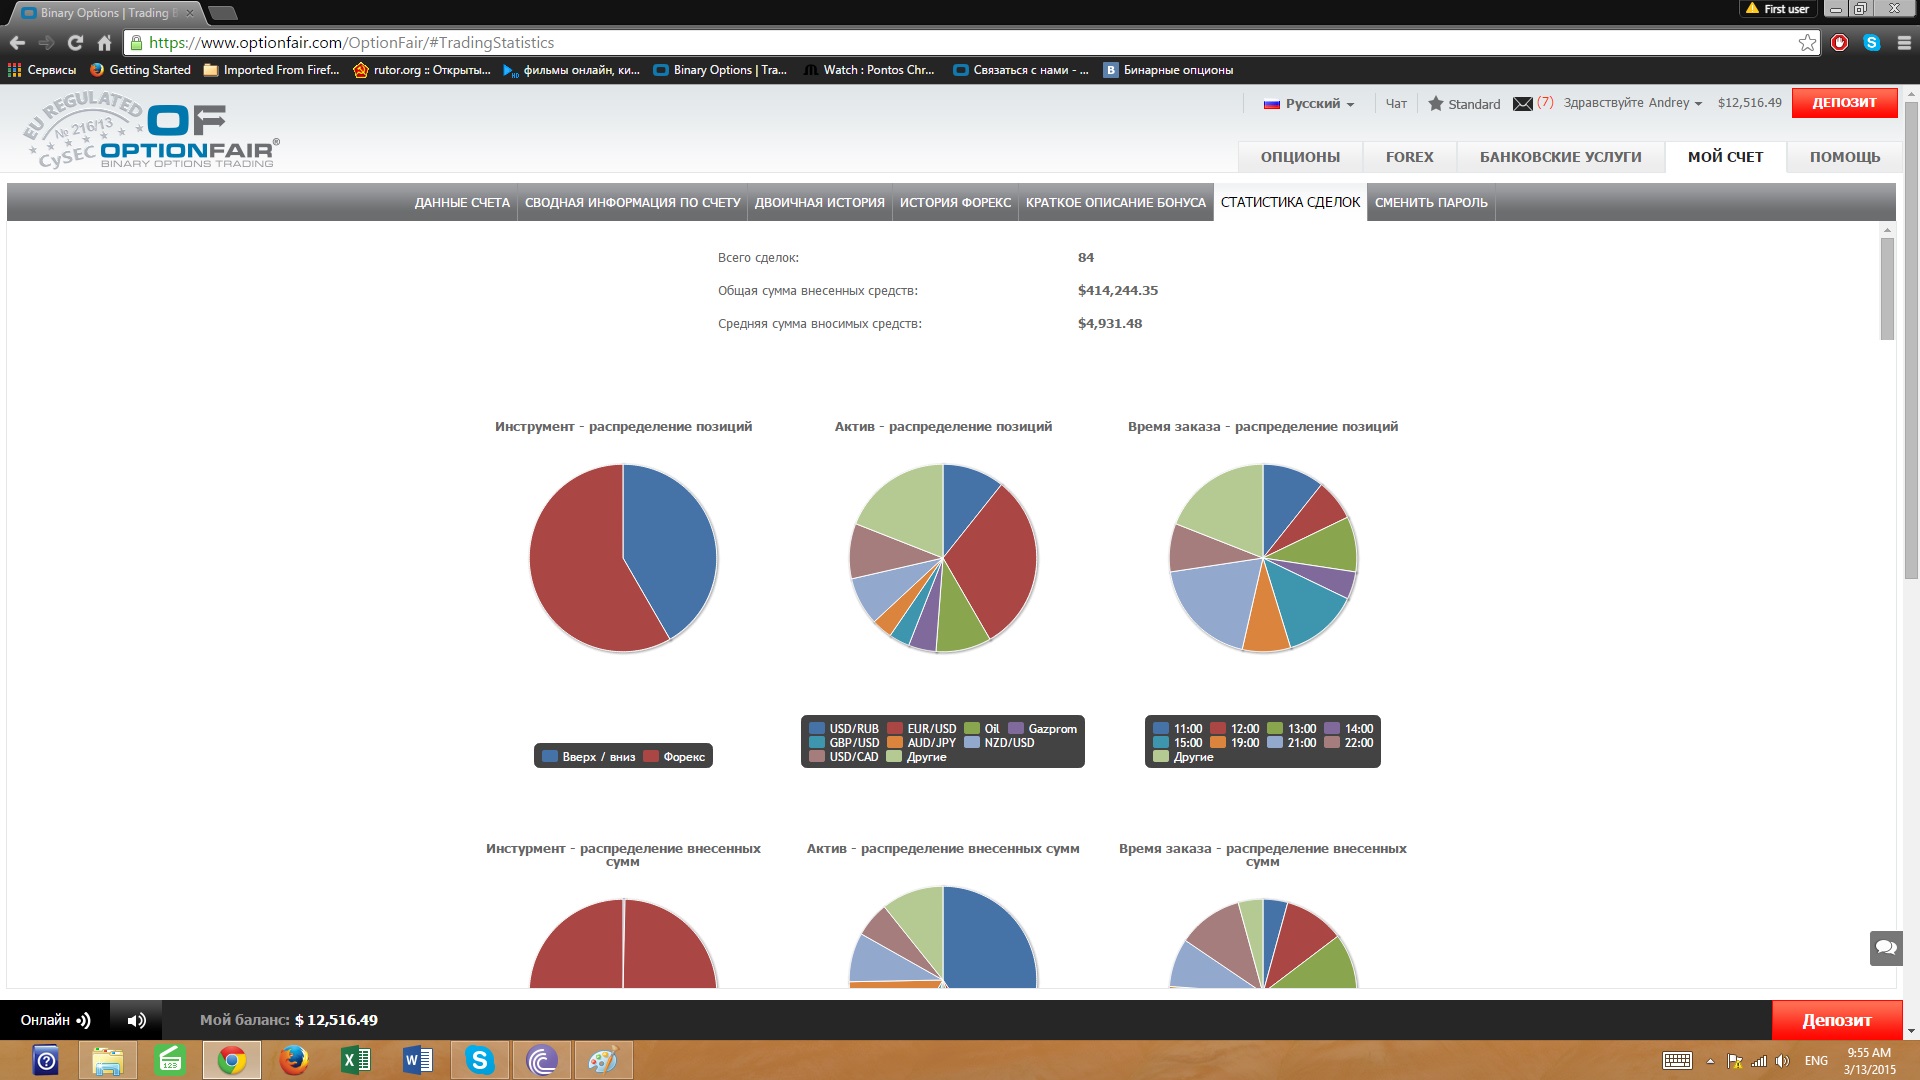Image resolution: width=1920 pixels, height=1080 pixels.
Task: Click the USD/RUB blue legend swatch
Action: pyautogui.click(x=817, y=729)
